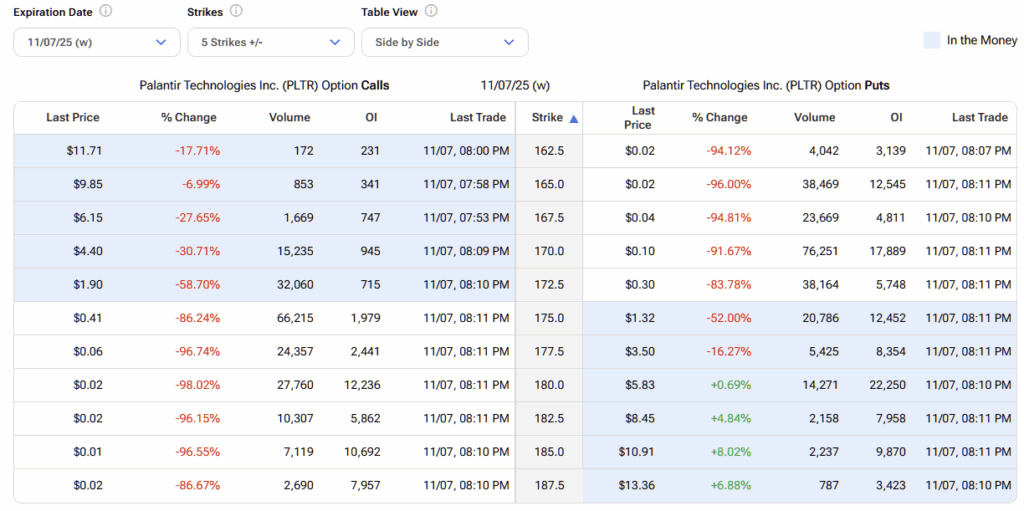Click info icon next to Expiration Date
1024x511 pixels.
click(106, 12)
